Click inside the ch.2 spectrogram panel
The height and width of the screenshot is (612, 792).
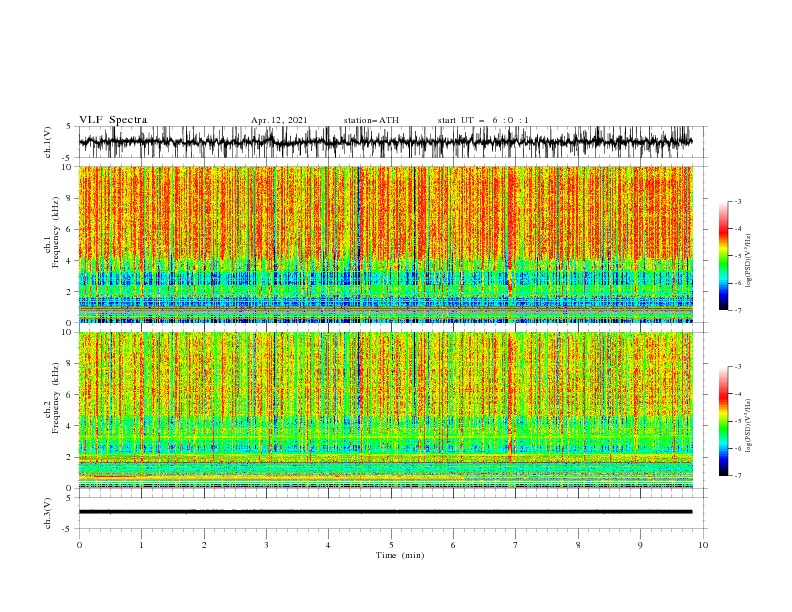pyautogui.click(x=385, y=410)
